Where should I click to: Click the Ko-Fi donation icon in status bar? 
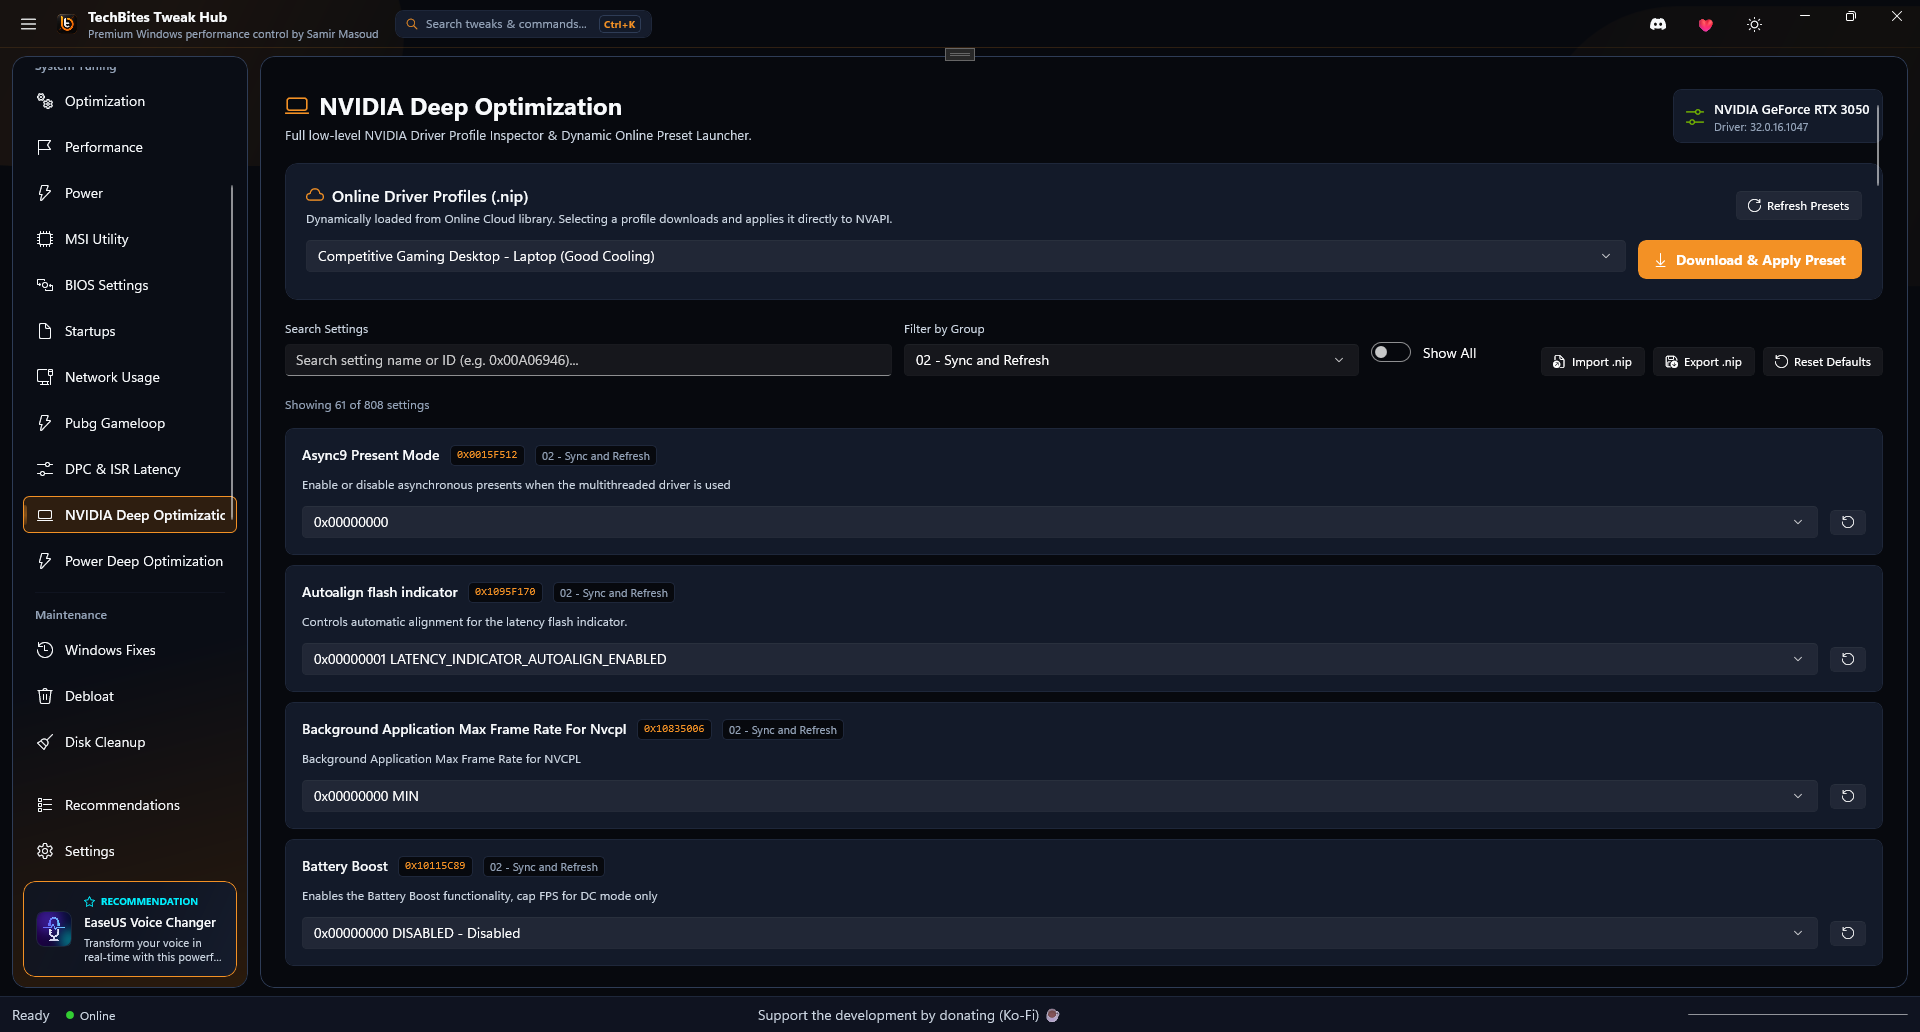tap(1052, 1015)
